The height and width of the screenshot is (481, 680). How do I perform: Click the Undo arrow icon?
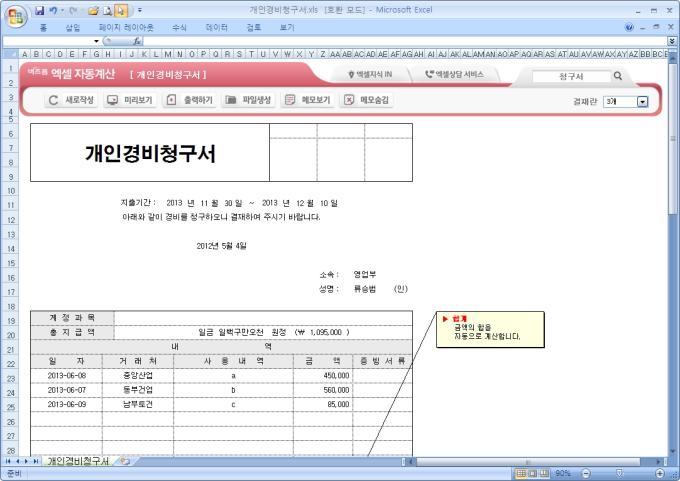coord(53,10)
